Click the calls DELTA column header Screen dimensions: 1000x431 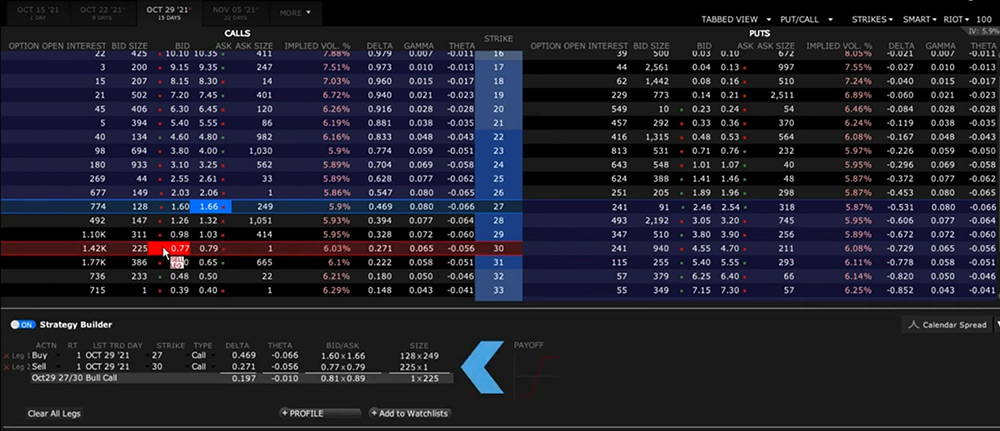pyautogui.click(x=379, y=46)
